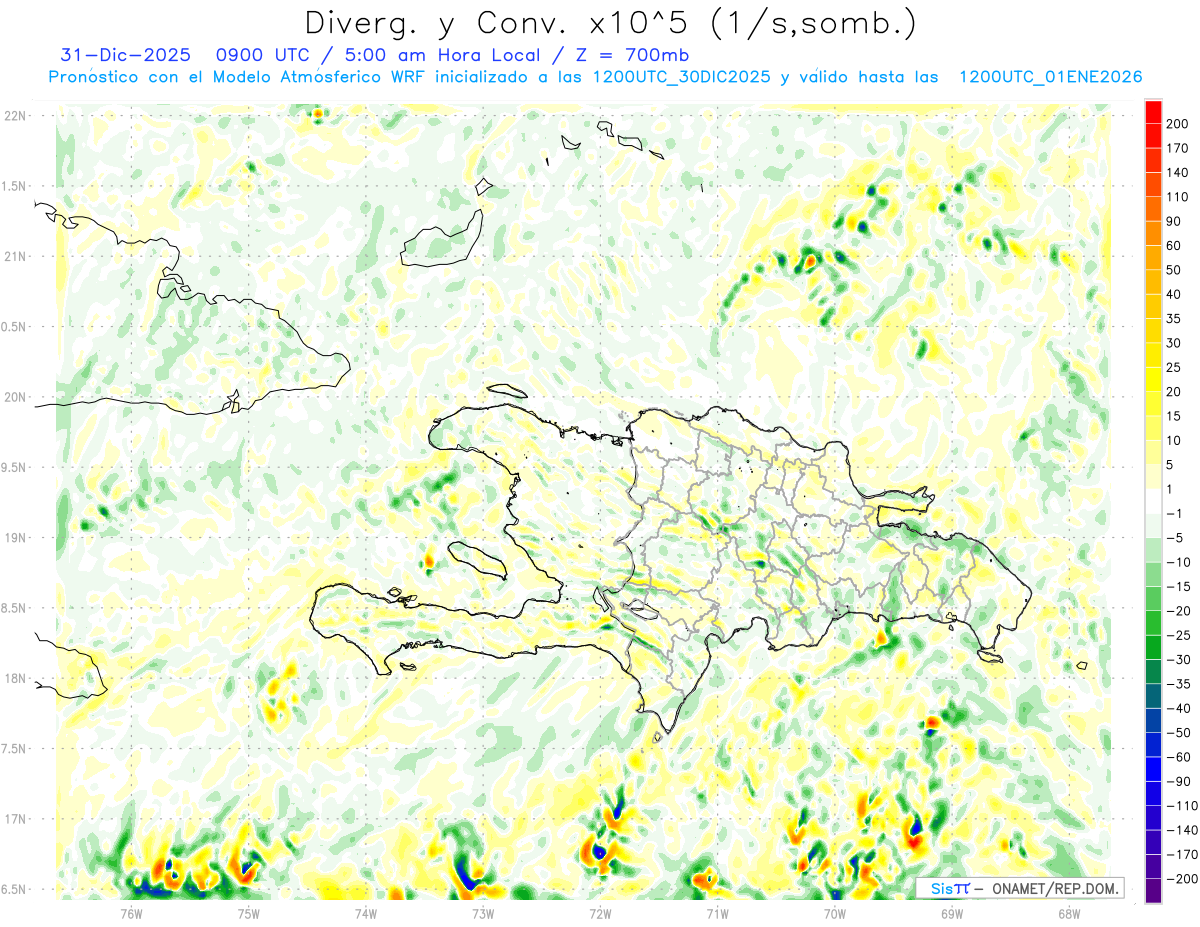The width and height of the screenshot is (1200, 927).
Task: Click the '140' value on the color scale
Action: point(1178,173)
